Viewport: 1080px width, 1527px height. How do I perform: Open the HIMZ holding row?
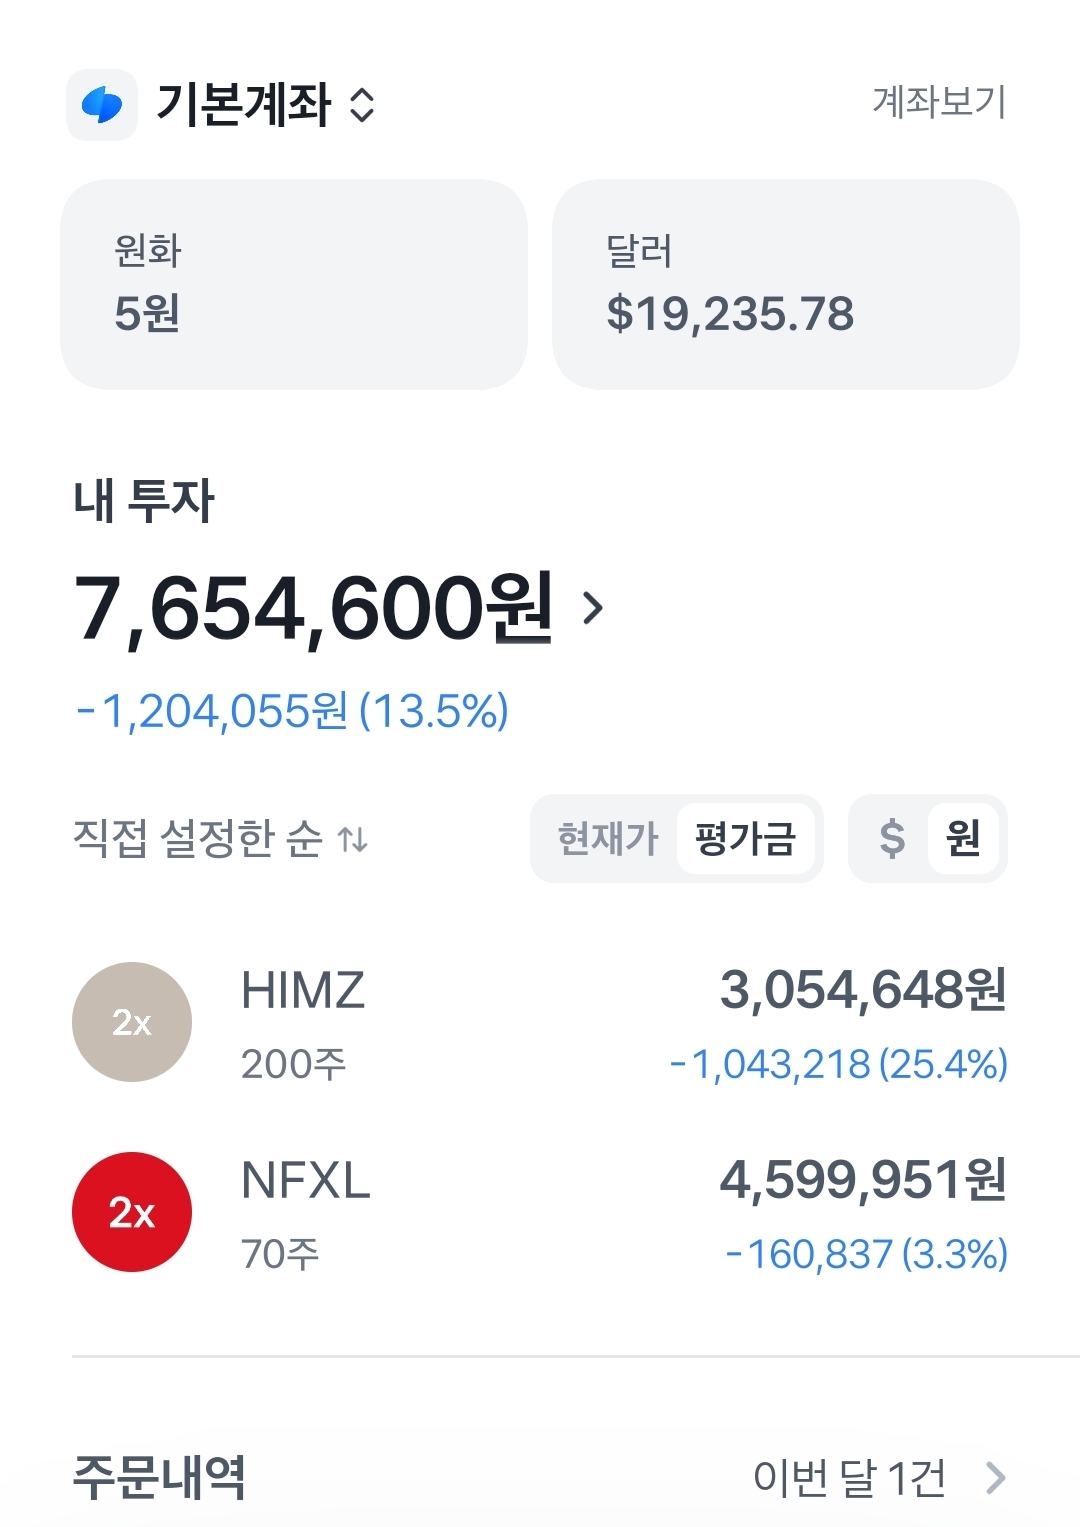click(x=540, y=1023)
